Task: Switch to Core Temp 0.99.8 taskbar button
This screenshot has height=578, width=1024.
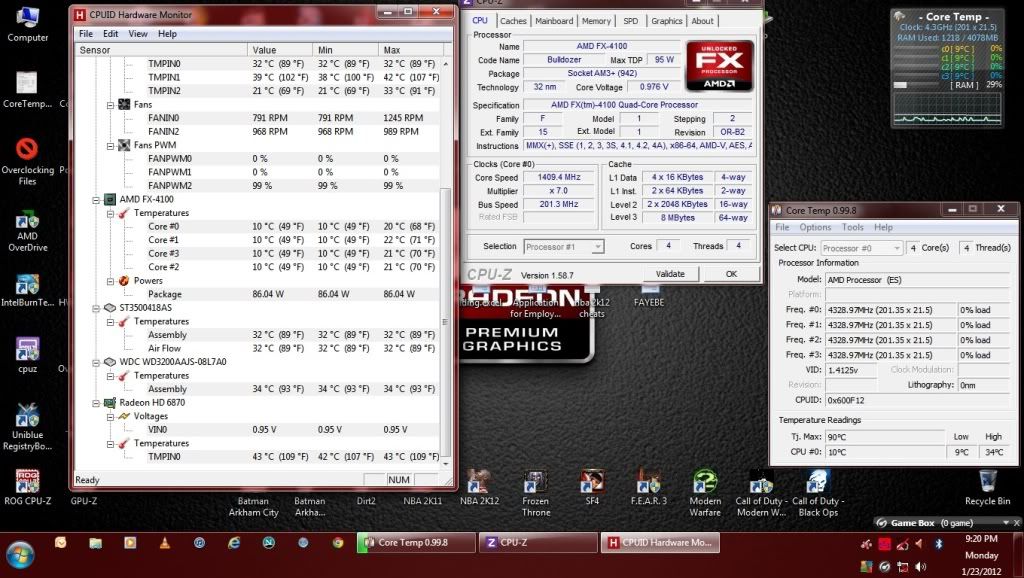Action: (416, 543)
